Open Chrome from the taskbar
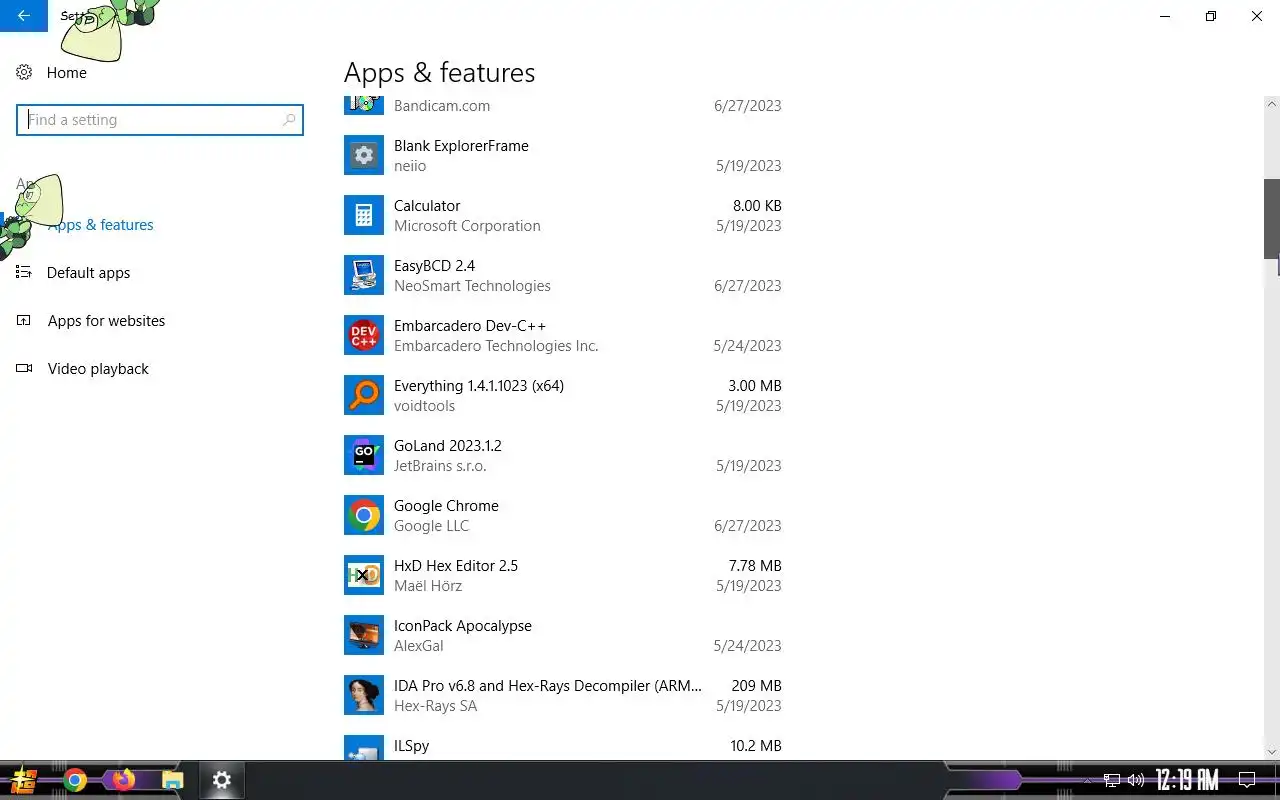Viewport: 1280px width, 800px height. 75,780
